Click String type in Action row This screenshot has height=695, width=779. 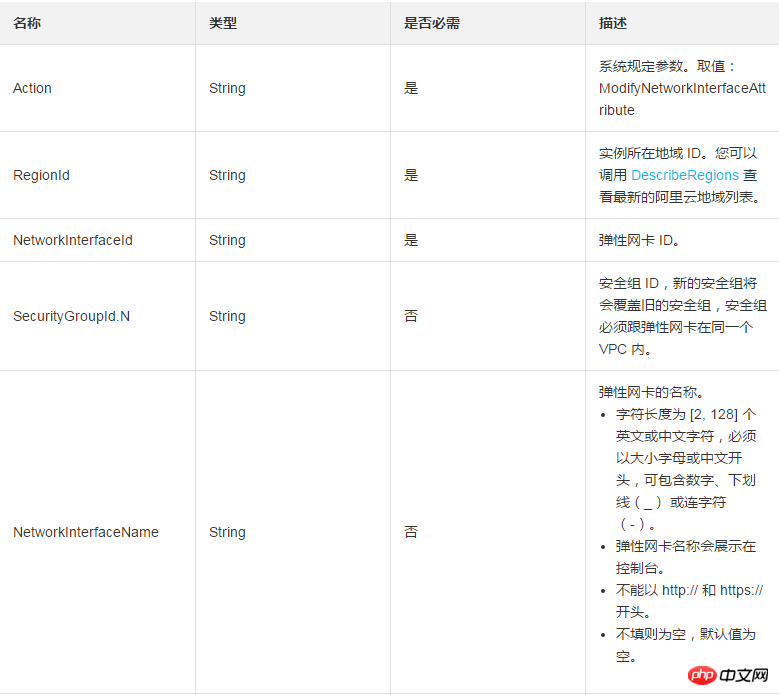point(227,88)
